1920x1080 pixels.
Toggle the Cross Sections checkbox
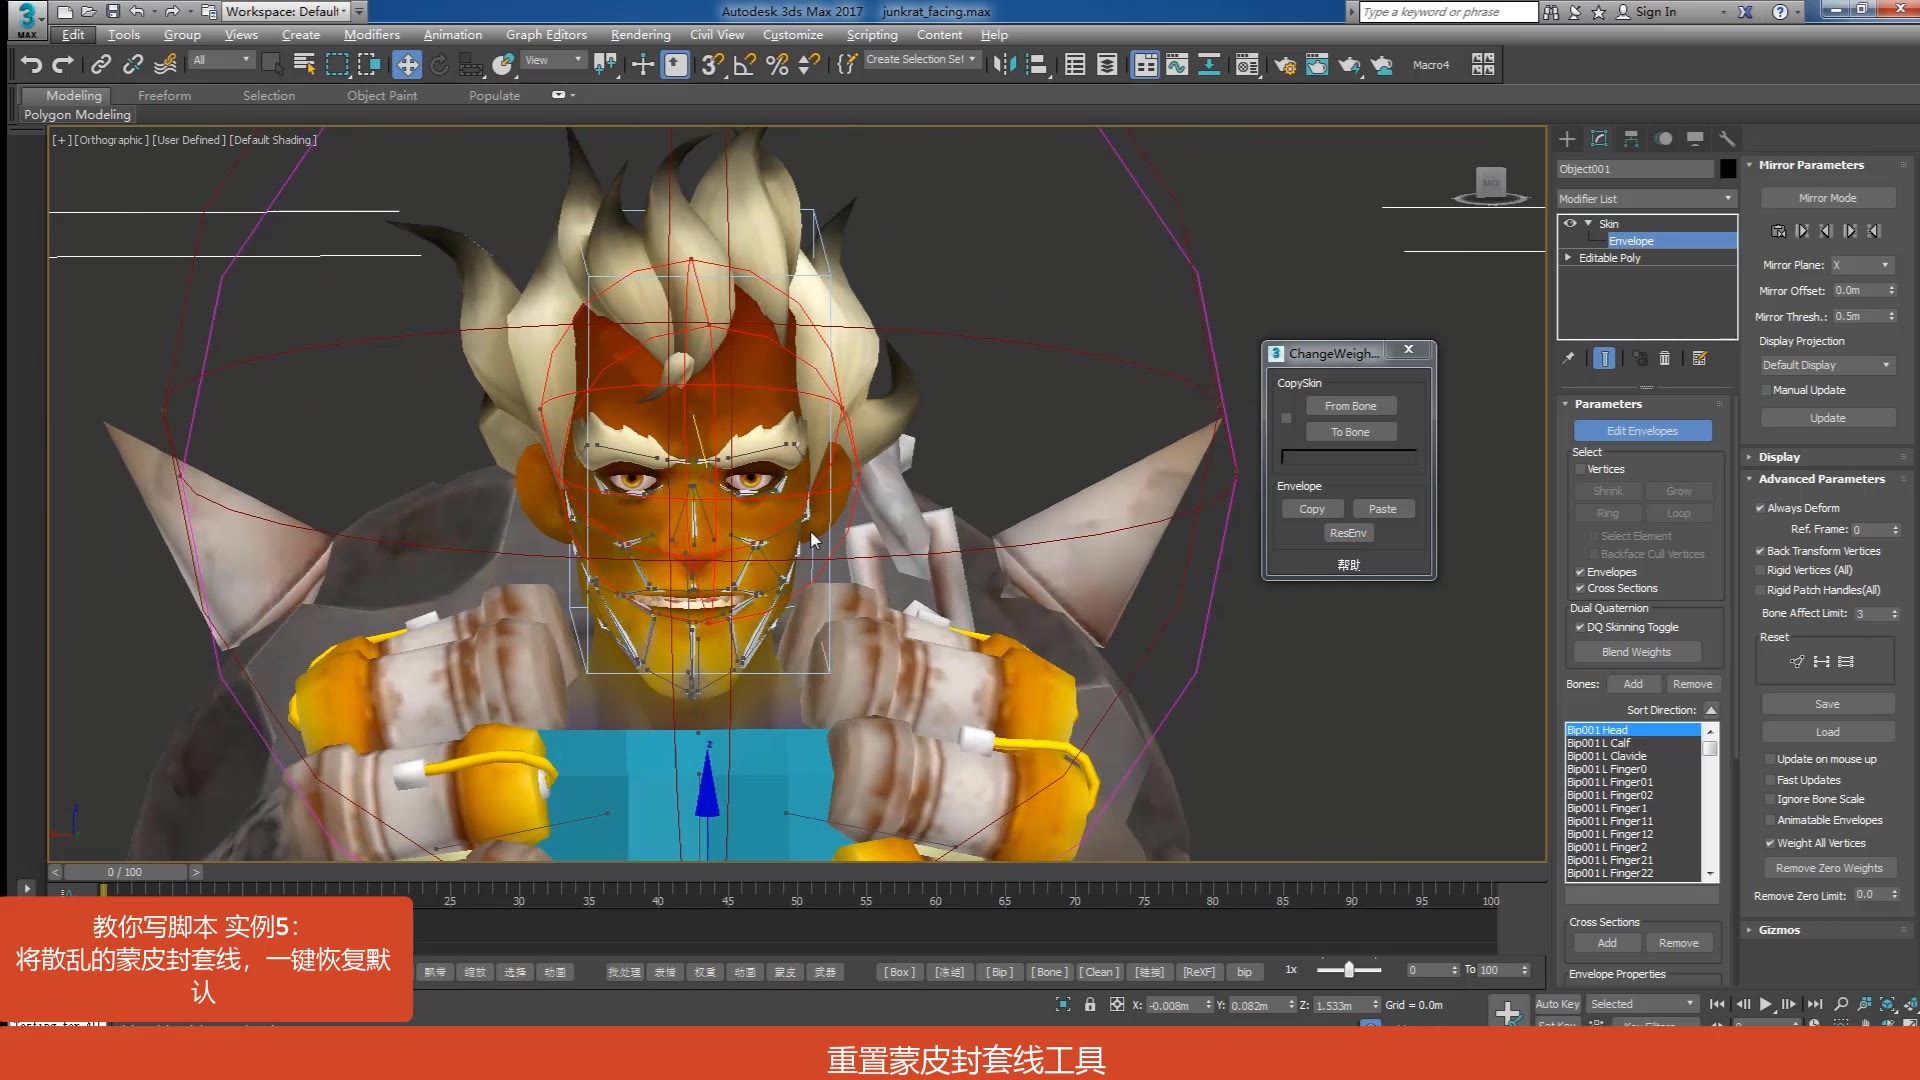[1580, 588]
